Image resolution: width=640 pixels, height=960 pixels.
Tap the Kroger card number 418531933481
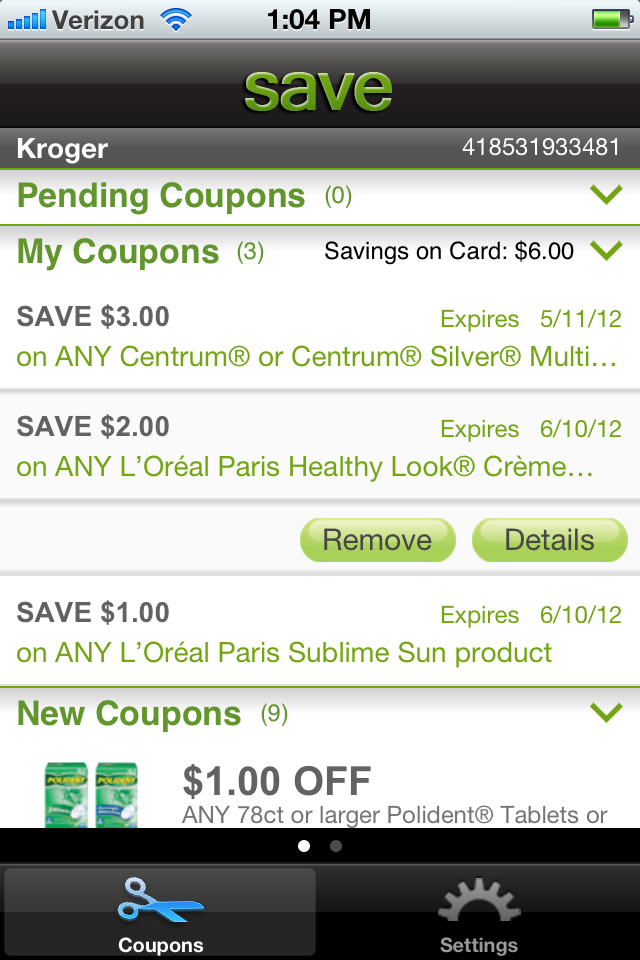540,148
